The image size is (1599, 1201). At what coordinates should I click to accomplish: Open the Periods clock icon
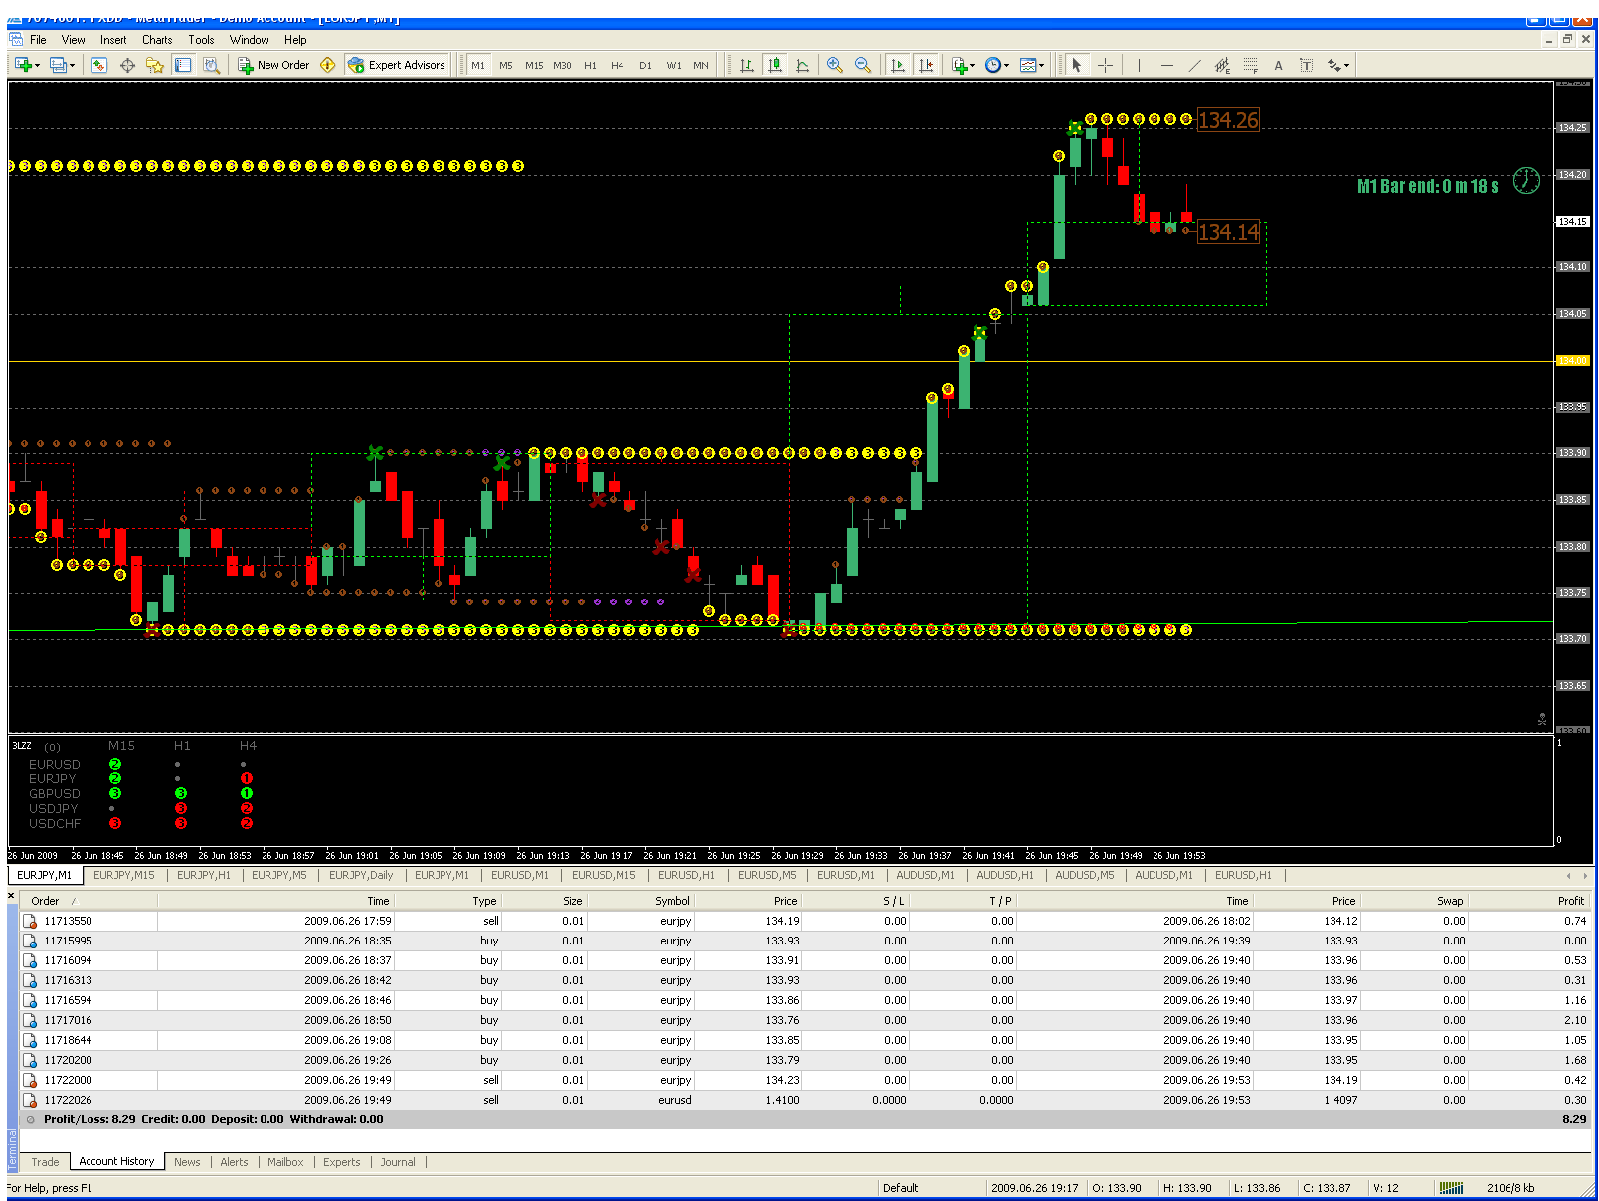coord(992,65)
